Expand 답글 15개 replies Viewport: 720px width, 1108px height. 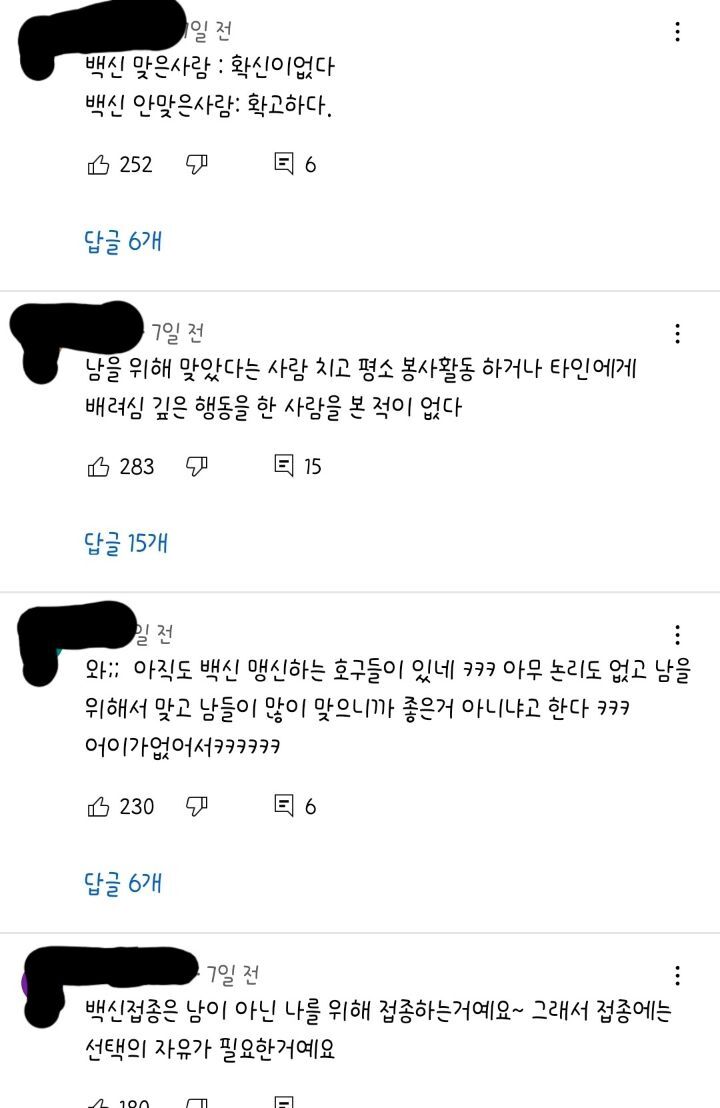(126, 543)
